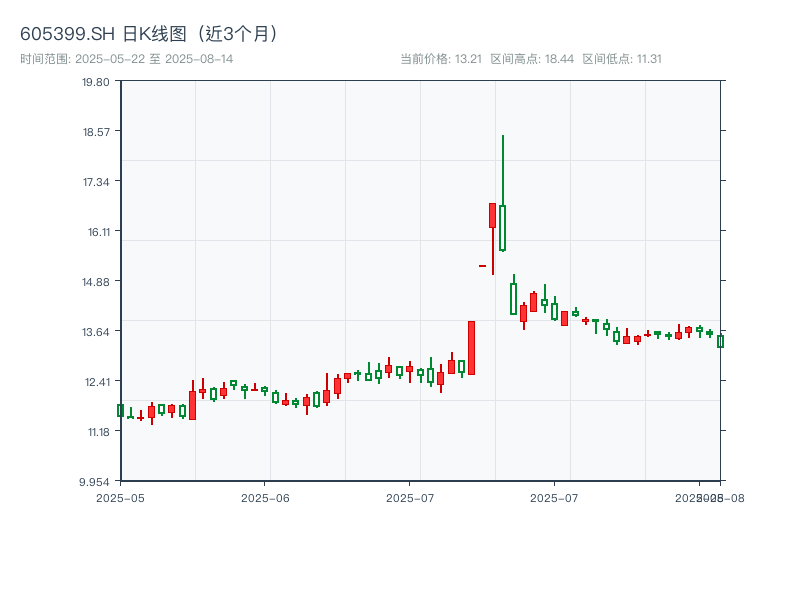
Task: Click x-axis label 2025-06
Action: click(265, 498)
